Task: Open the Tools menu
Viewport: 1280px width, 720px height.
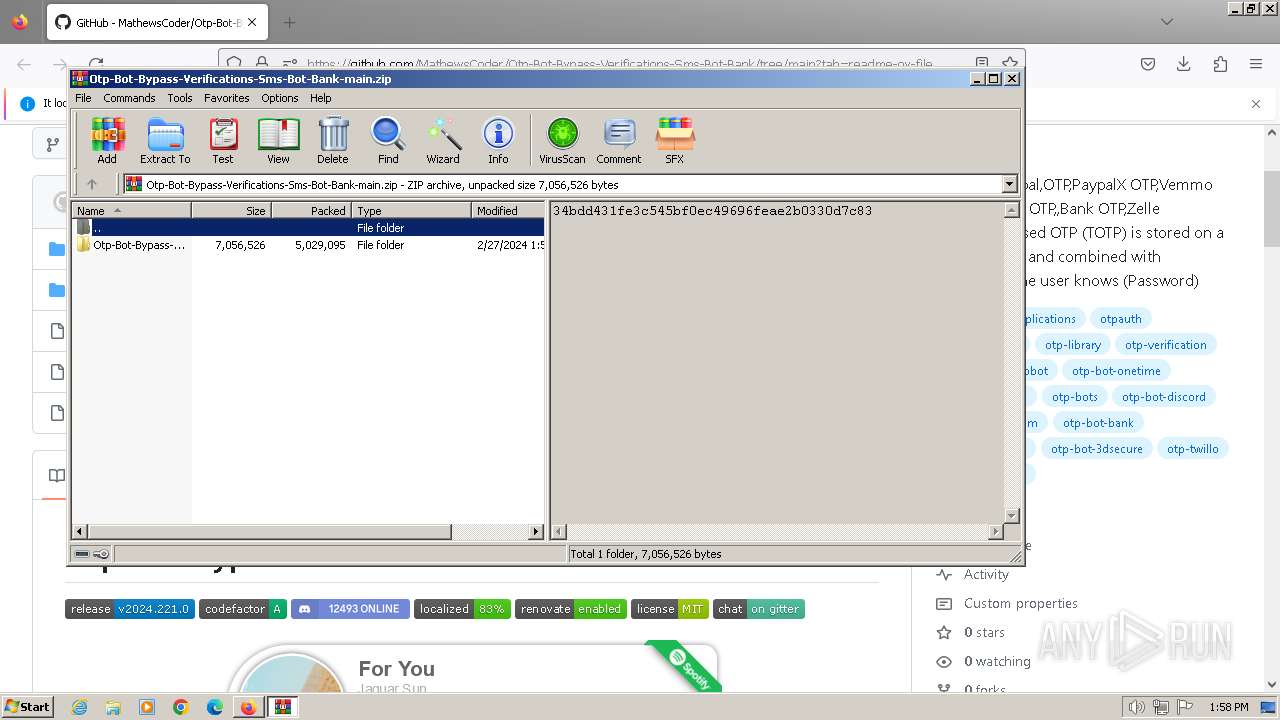Action: [180, 98]
